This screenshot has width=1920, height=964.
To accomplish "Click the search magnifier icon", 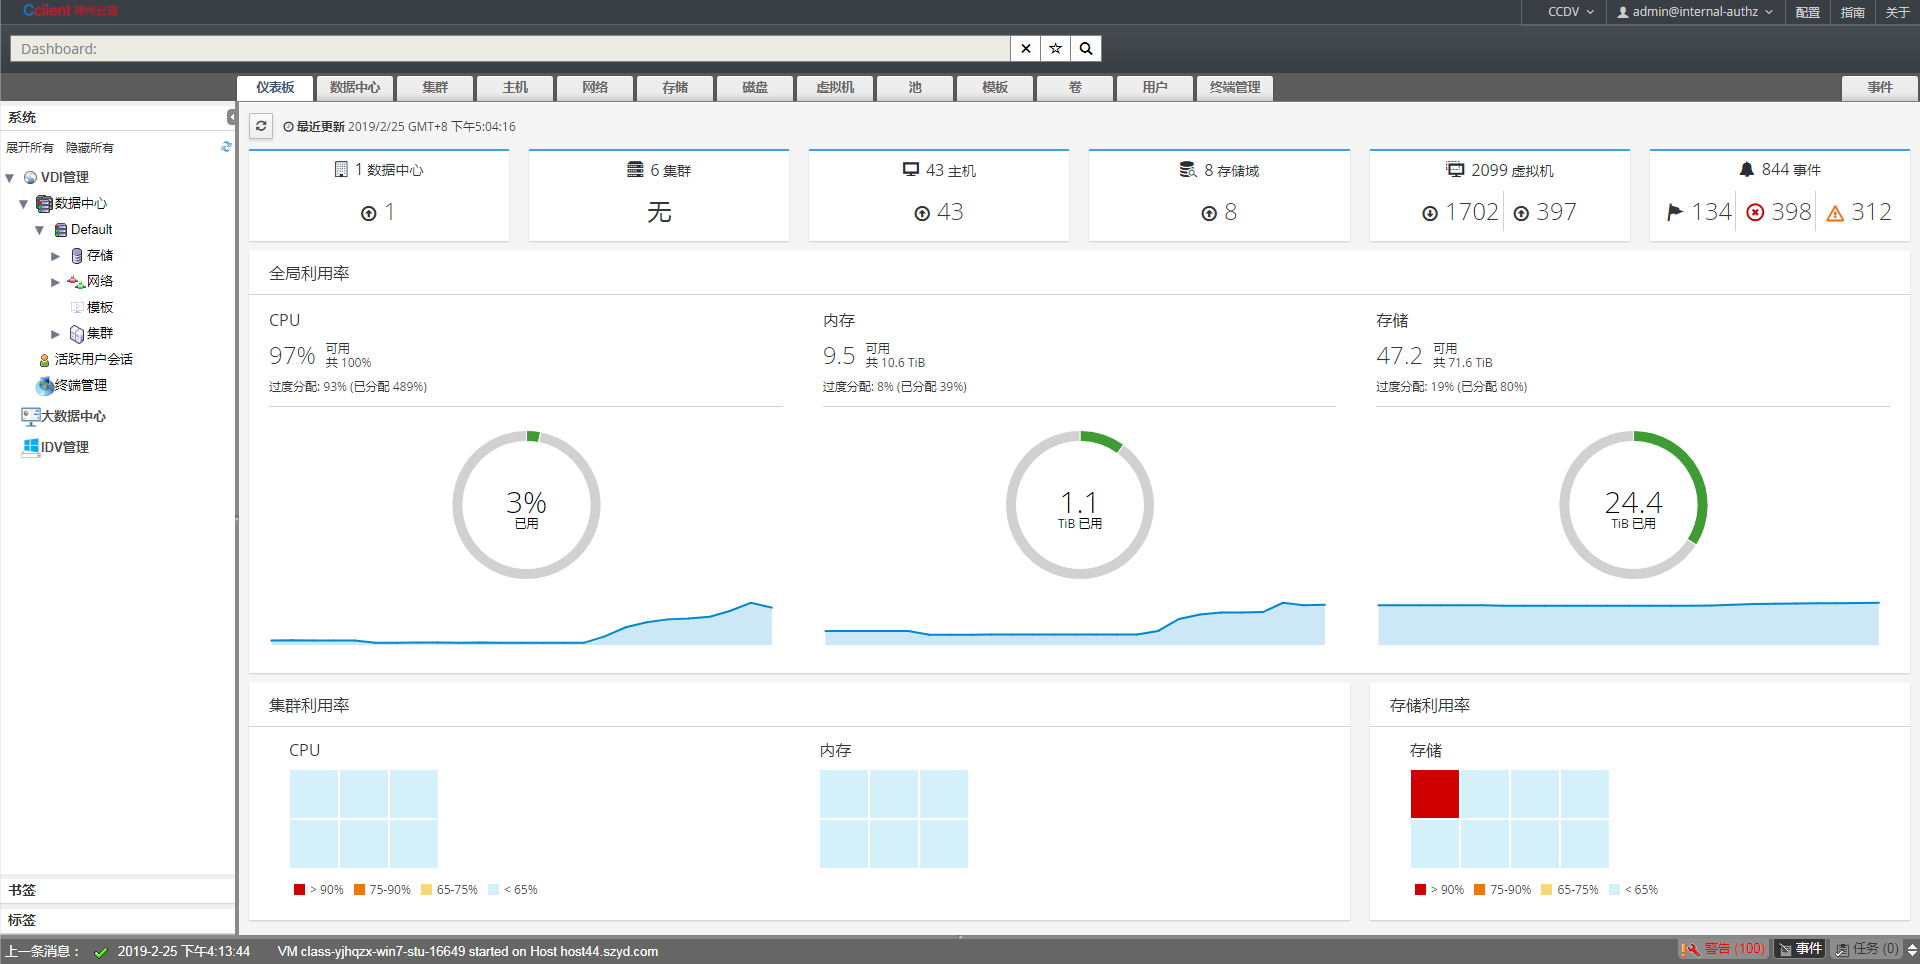I will (1086, 48).
